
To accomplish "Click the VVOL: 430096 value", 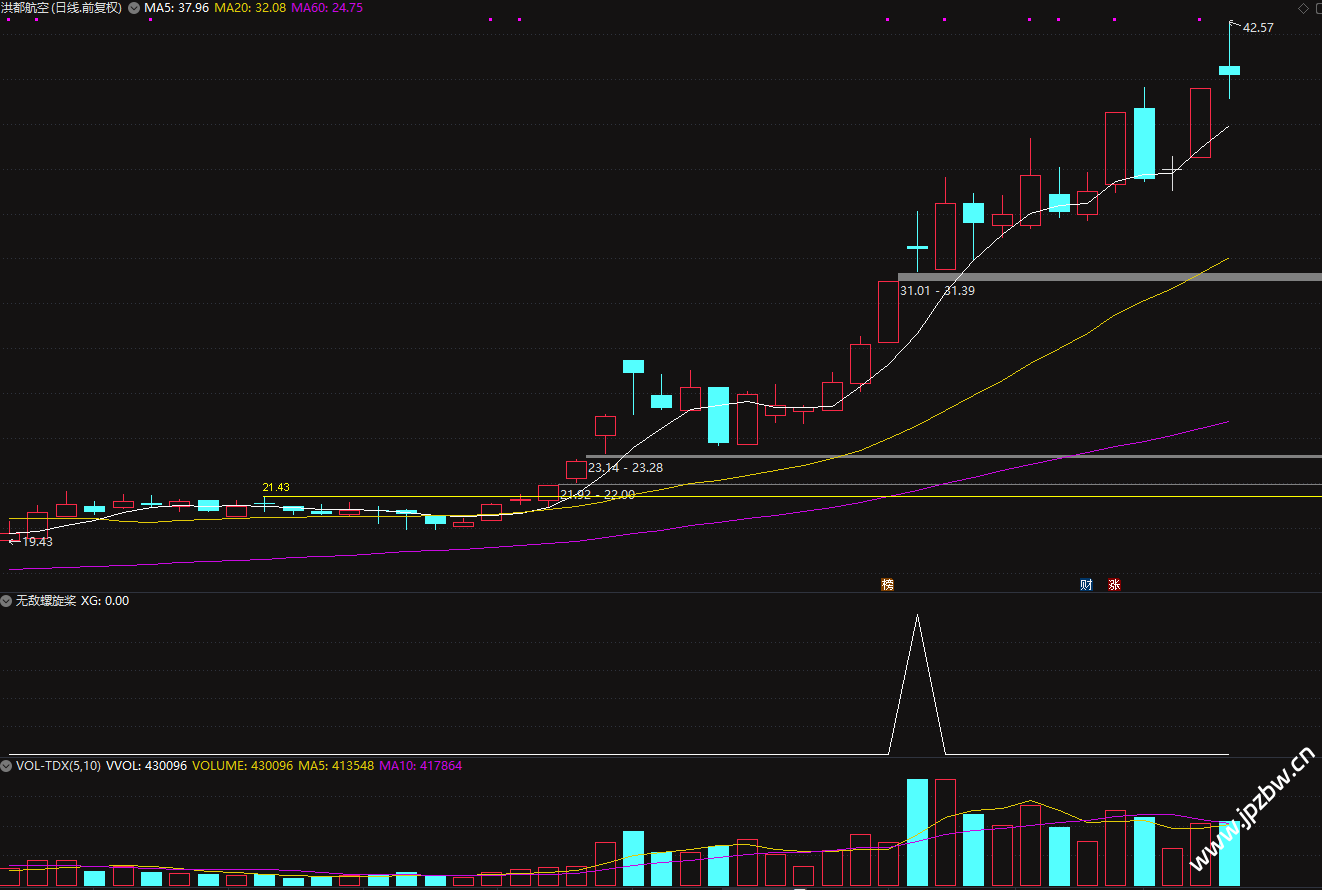I will (x=147, y=766).
